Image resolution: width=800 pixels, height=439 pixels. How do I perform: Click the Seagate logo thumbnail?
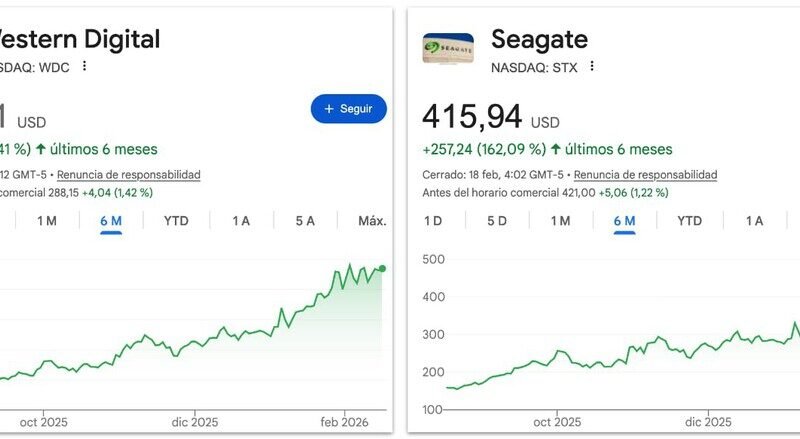coord(448,51)
